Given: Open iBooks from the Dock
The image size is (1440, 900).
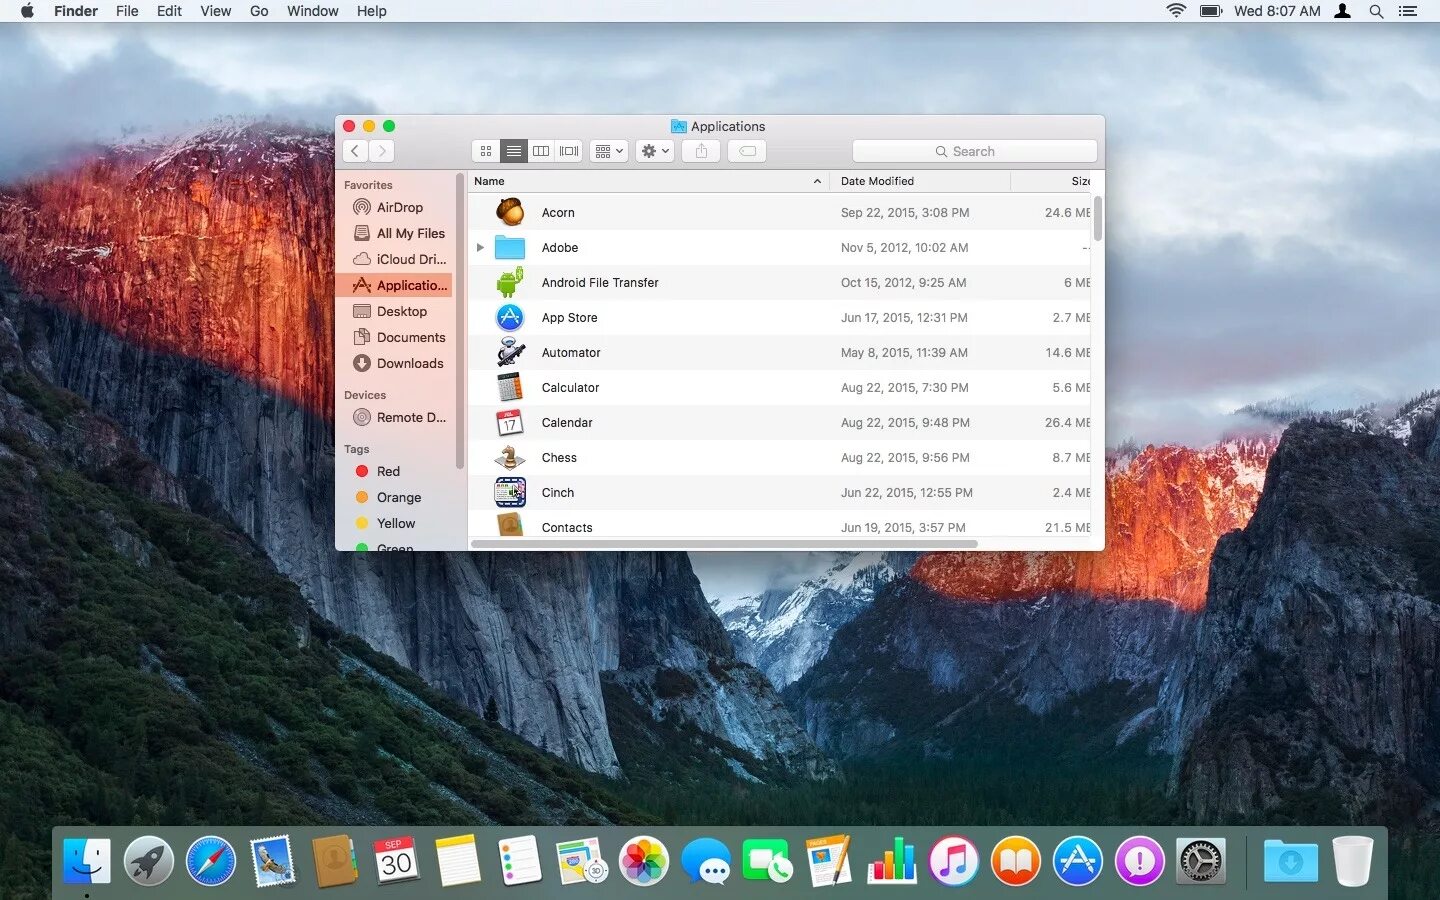Looking at the screenshot, I should tap(1016, 861).
